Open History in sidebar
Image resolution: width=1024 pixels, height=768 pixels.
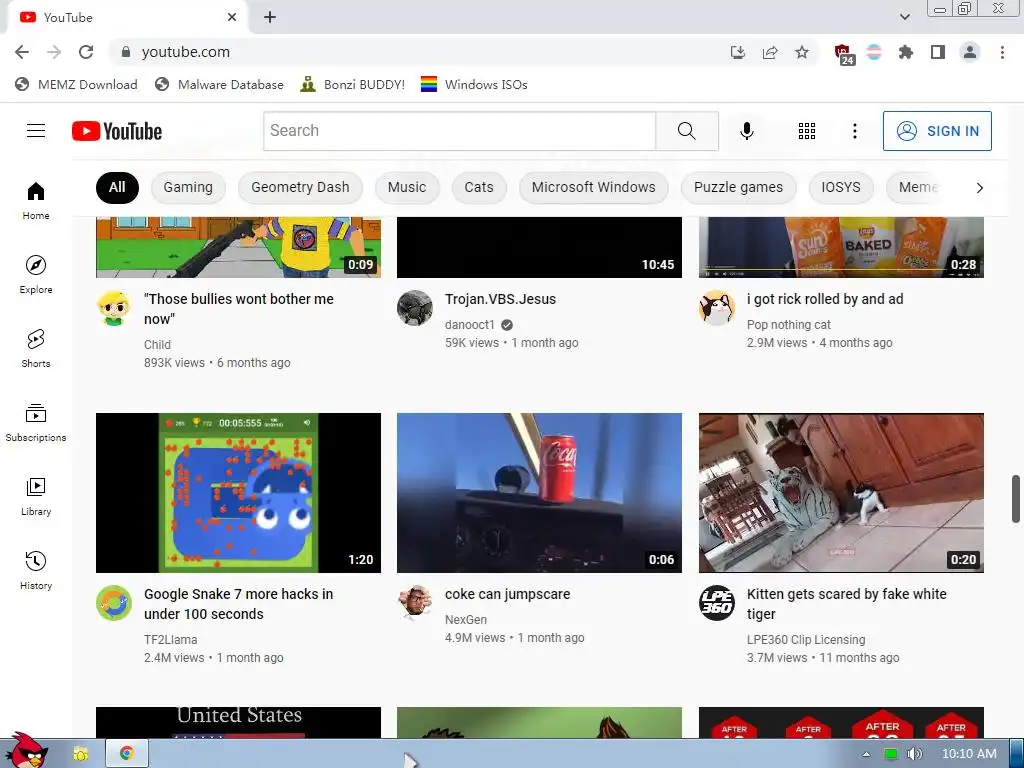point(36,570)
